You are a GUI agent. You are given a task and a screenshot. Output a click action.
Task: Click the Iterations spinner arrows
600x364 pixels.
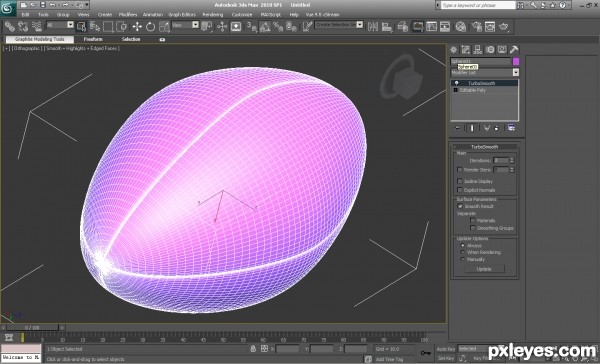coord(512,160)
